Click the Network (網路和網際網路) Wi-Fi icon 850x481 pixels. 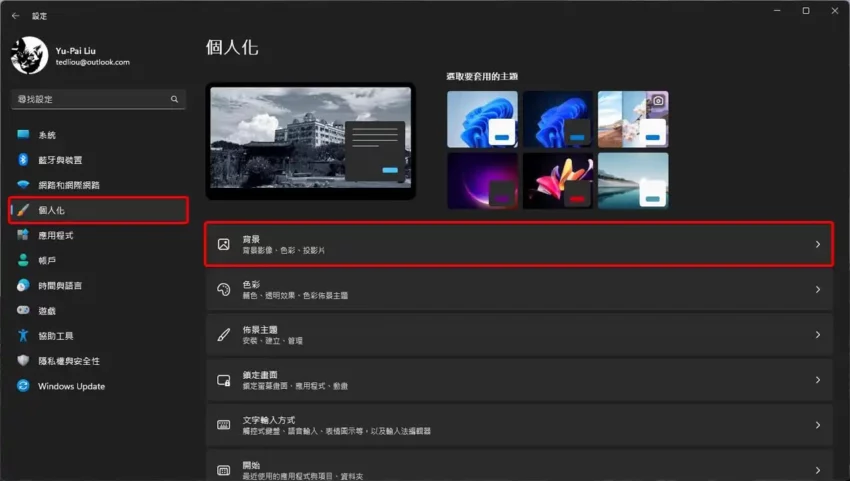point(23,185)
